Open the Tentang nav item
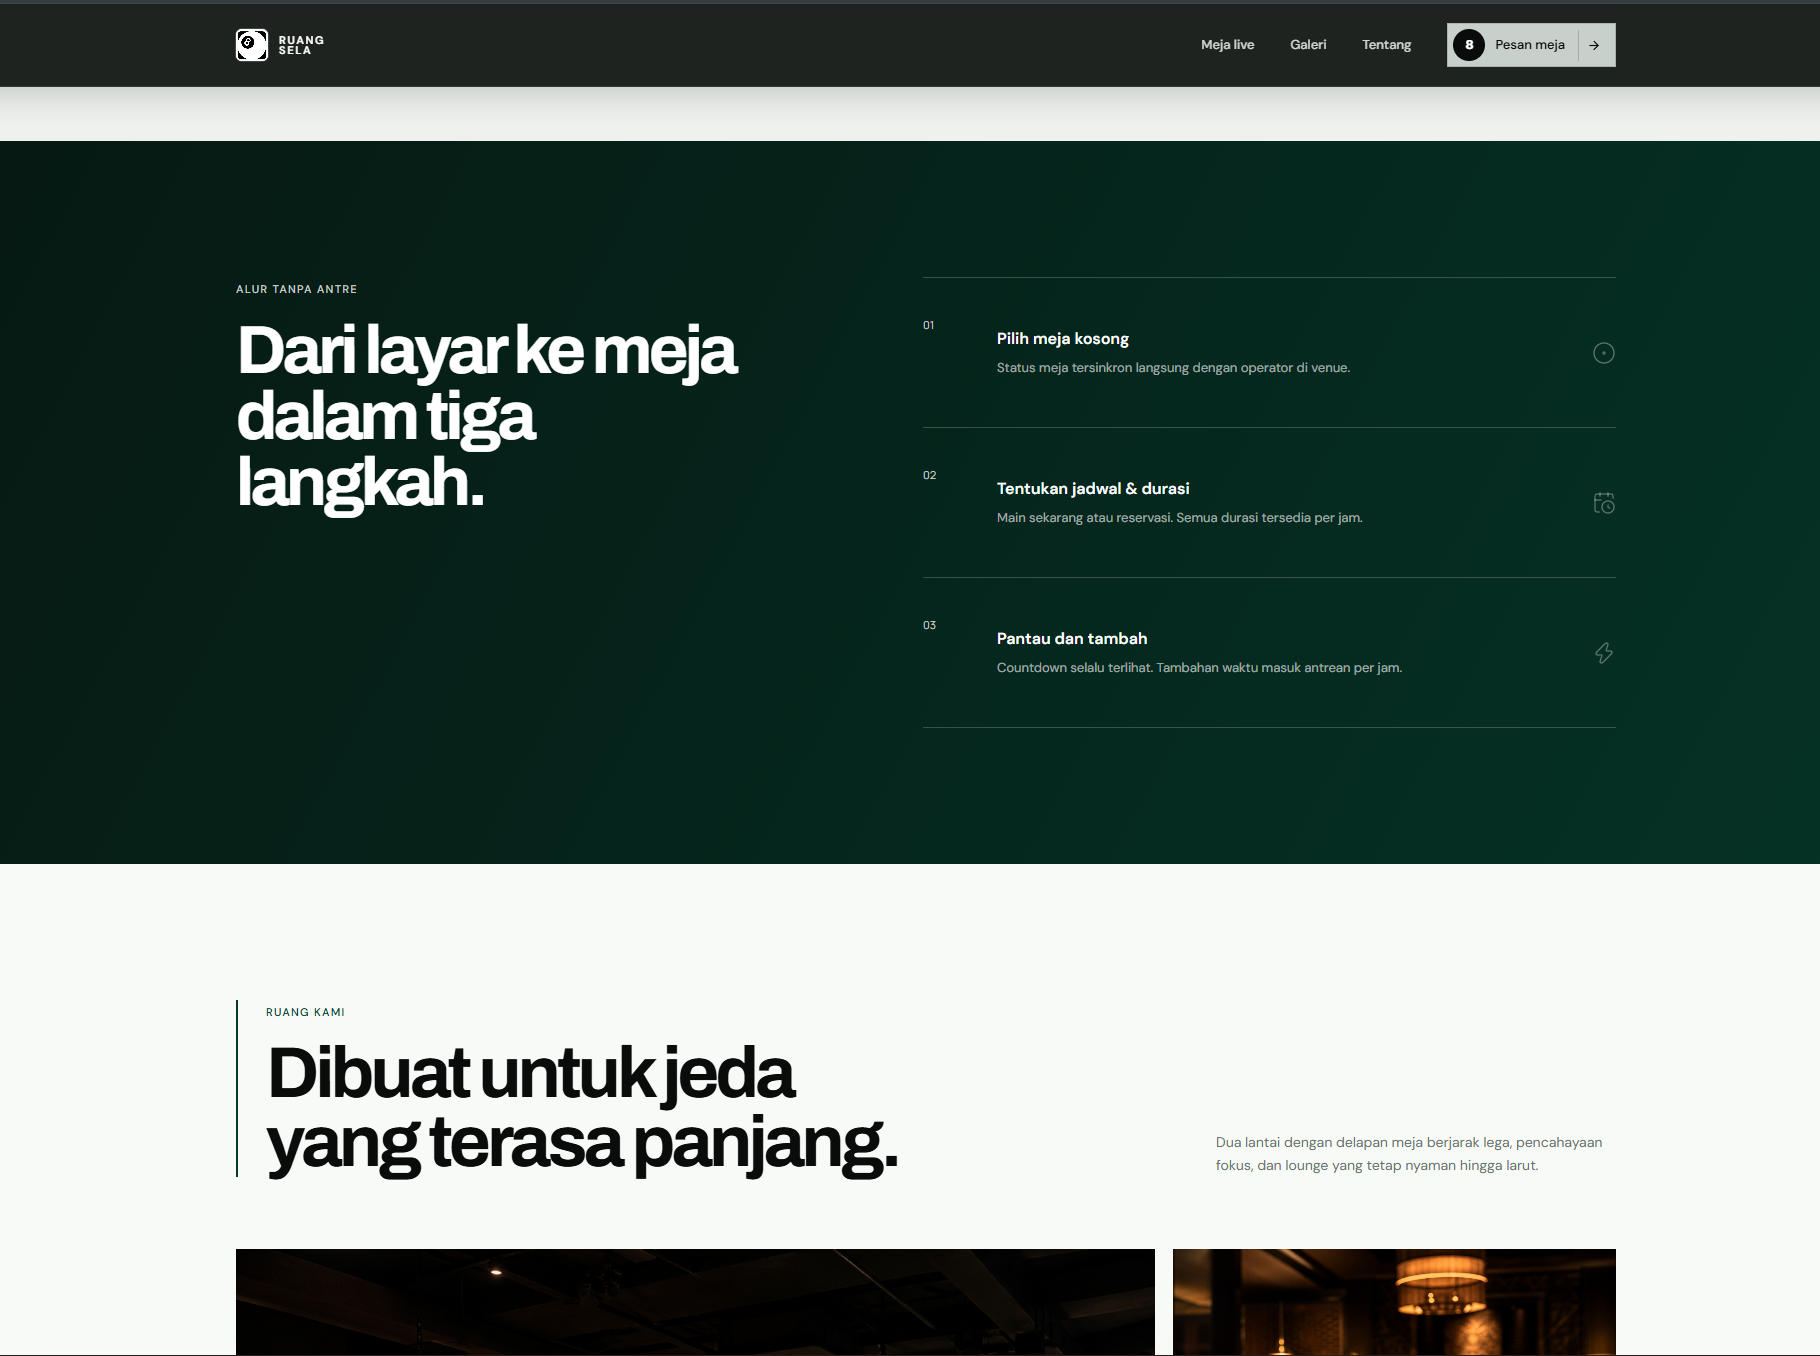Screen dimensions: 1820x1356 point(1386,45)
